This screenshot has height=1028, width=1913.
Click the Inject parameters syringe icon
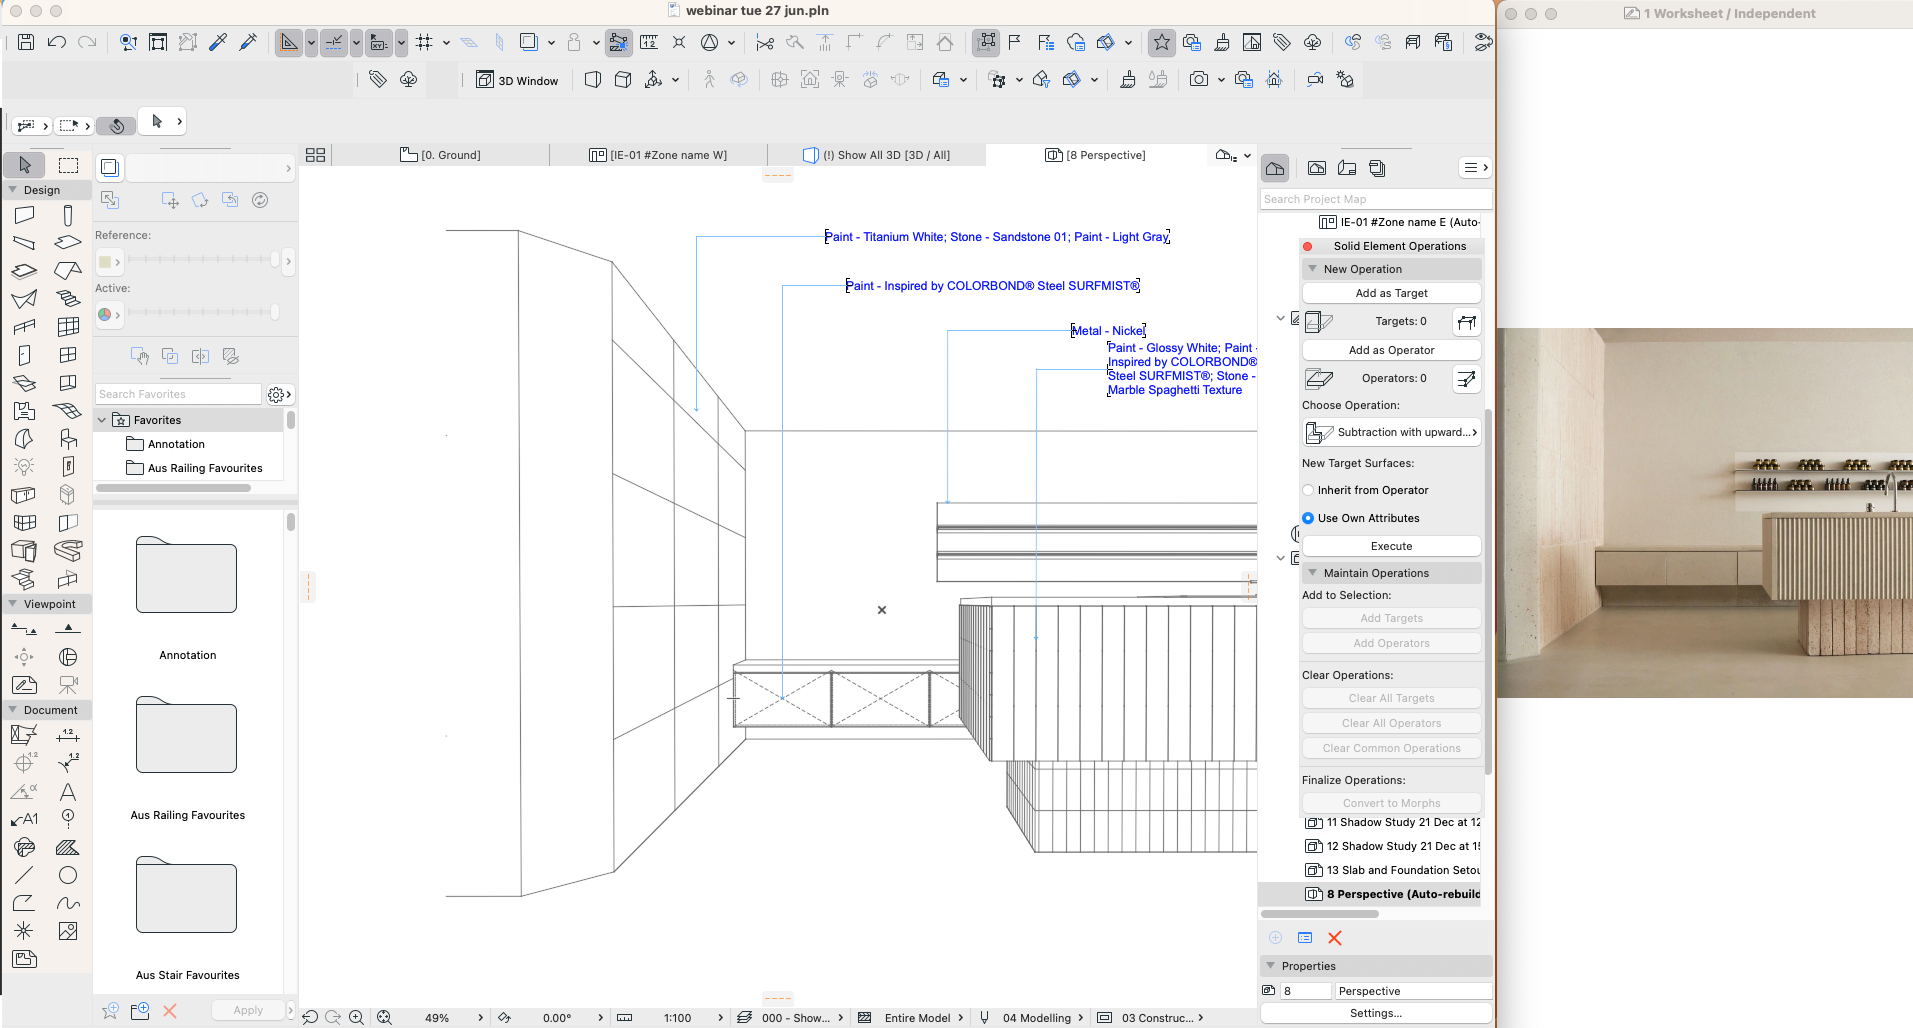pos(248,42)
